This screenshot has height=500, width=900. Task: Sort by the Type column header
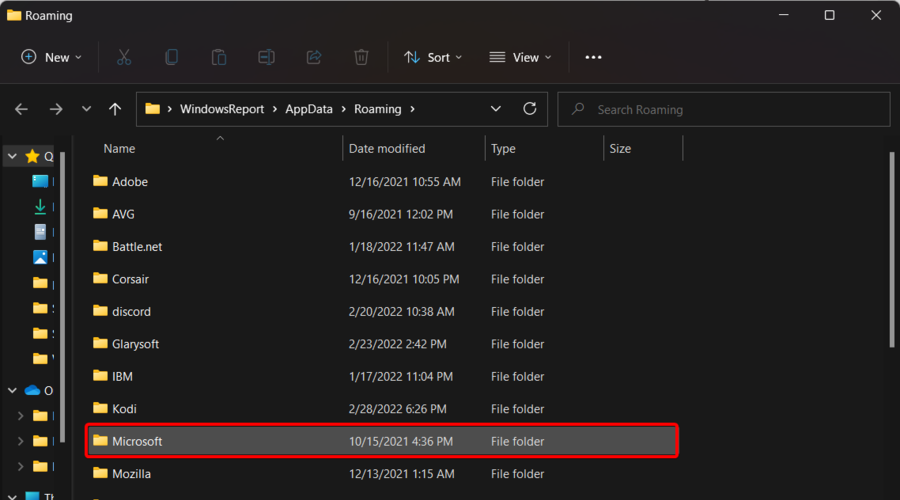503,149
